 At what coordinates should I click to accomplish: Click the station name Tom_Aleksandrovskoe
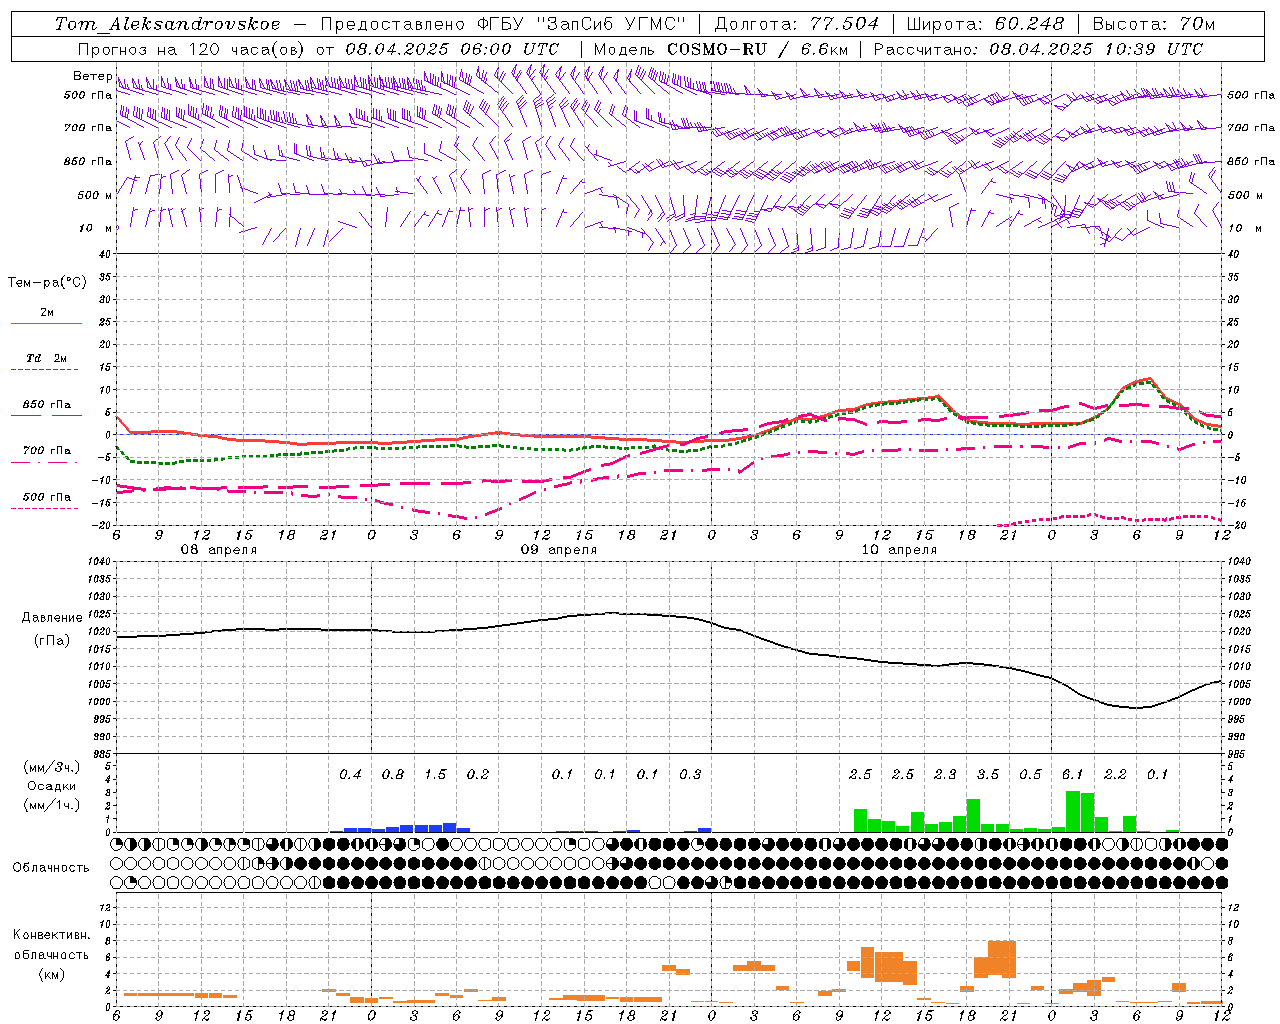point(167,24)
